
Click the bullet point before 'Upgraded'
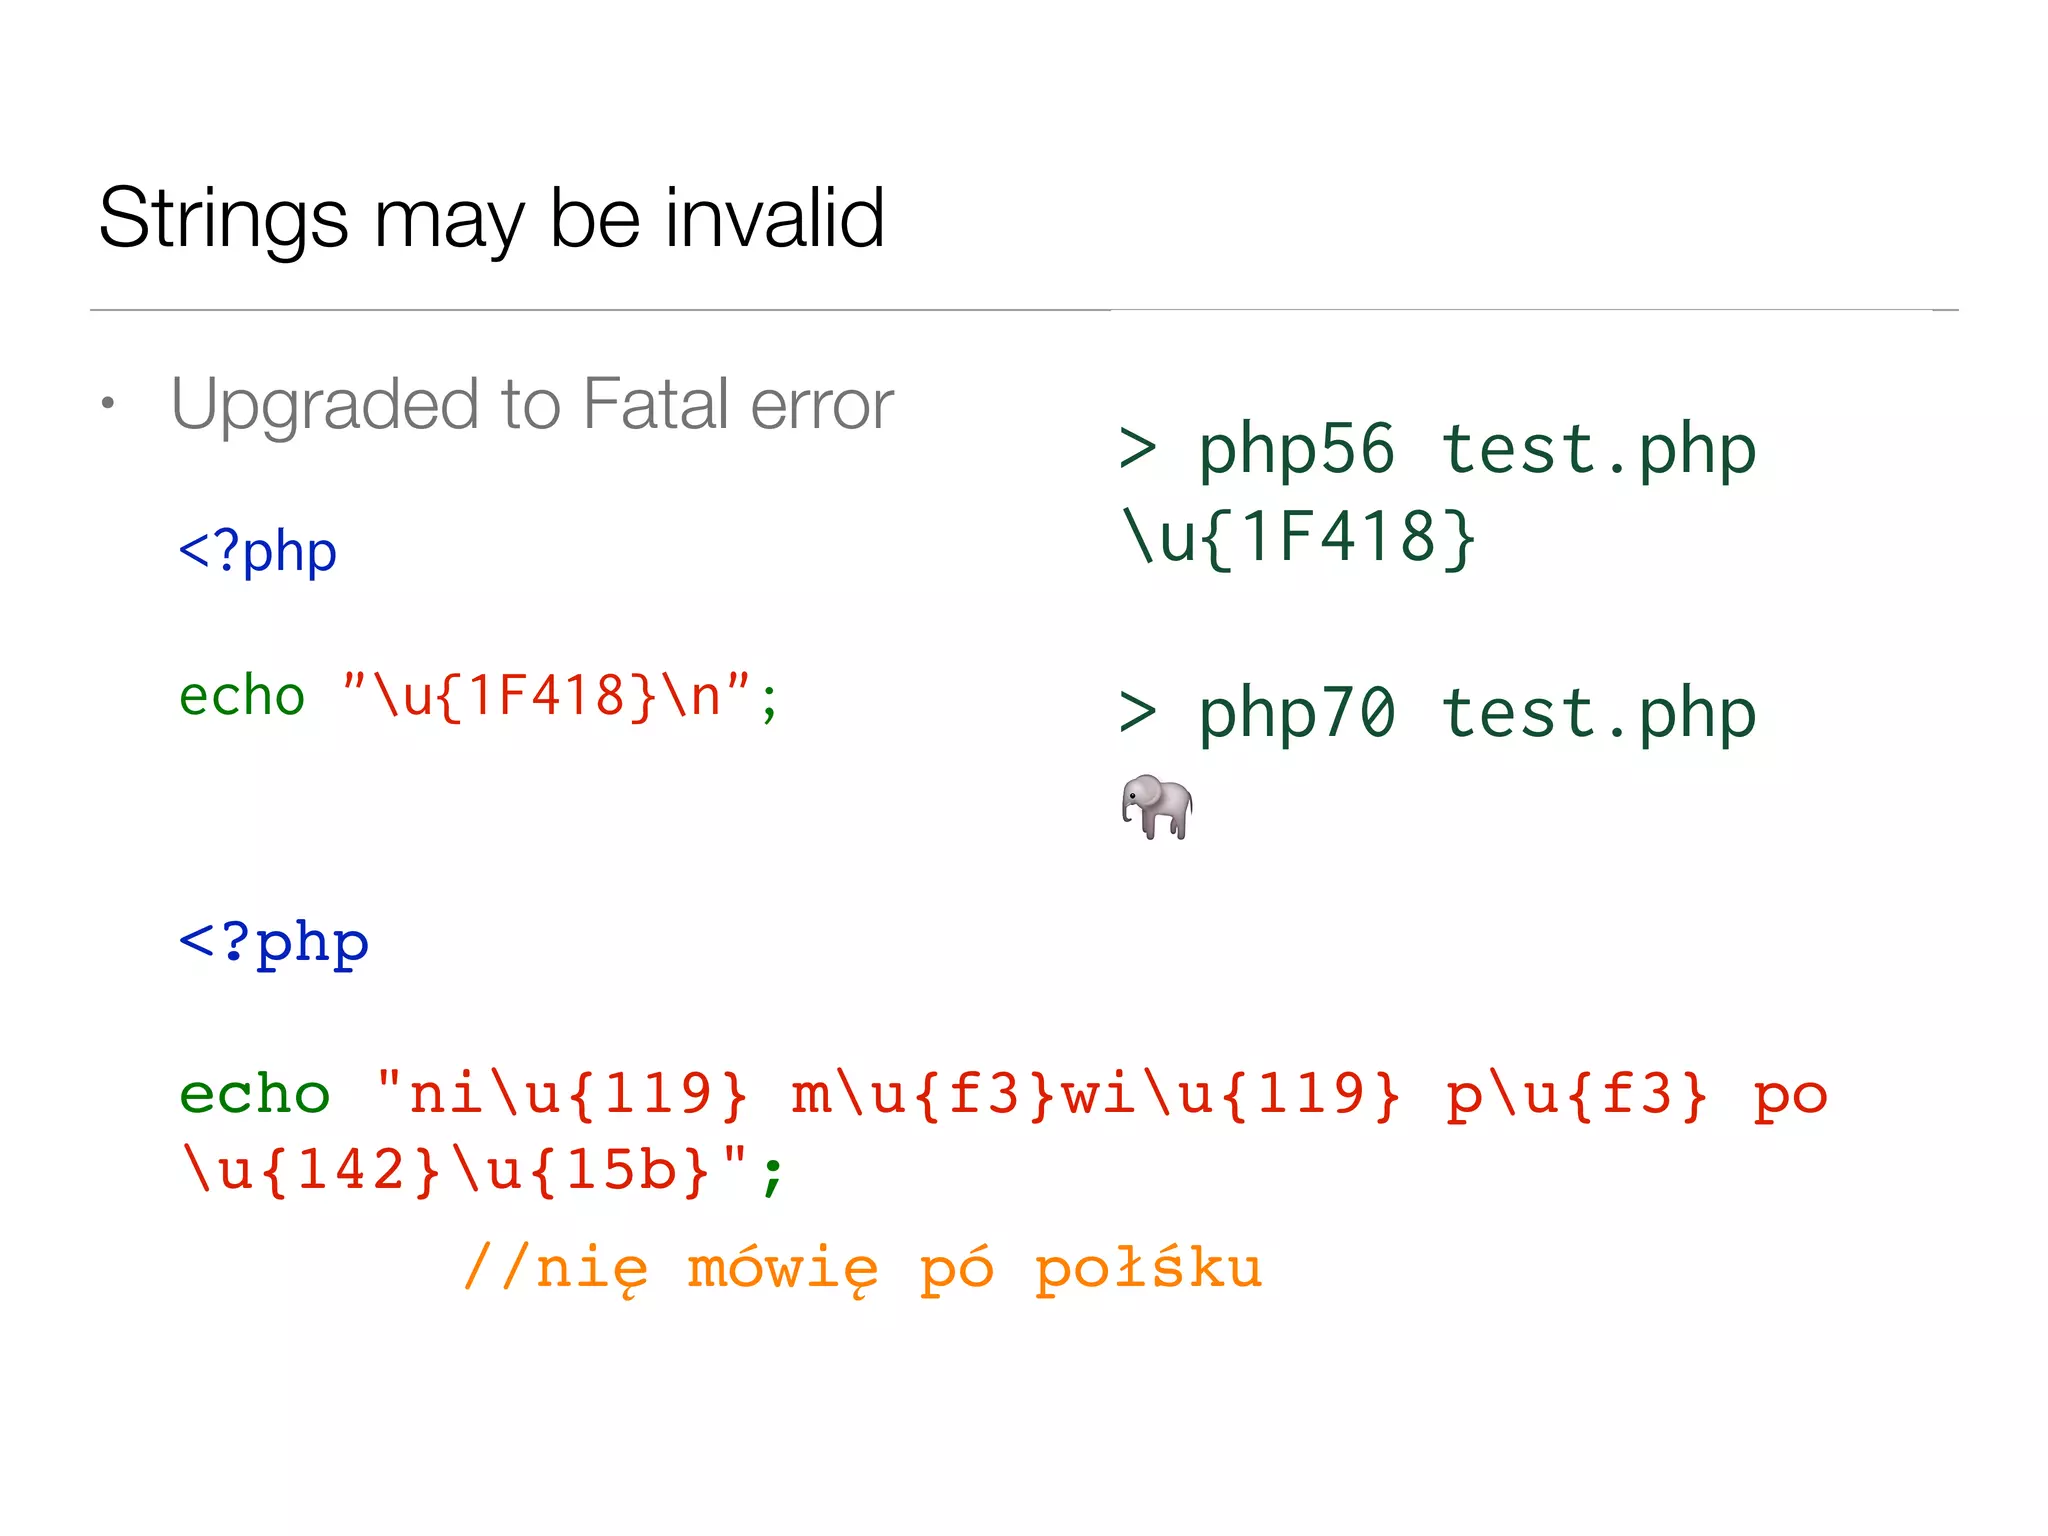pos(108,404)
